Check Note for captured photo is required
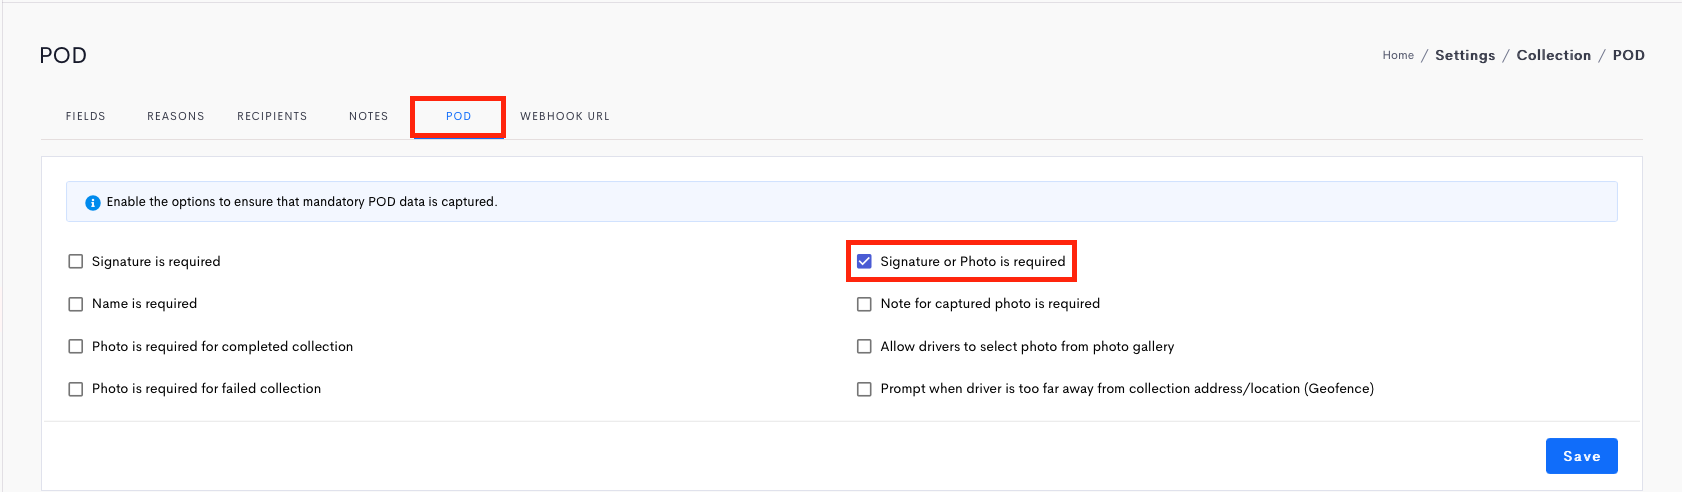 864,304
